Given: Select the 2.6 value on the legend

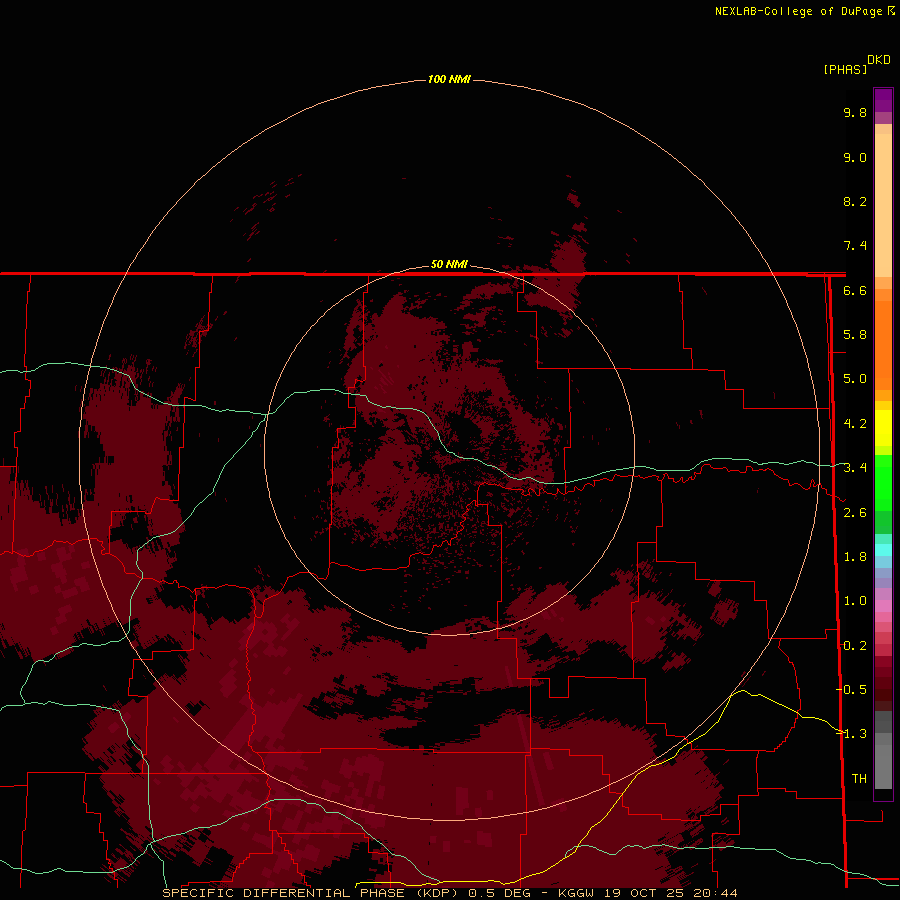Looking at the screenshot, I should pos(855,513).
